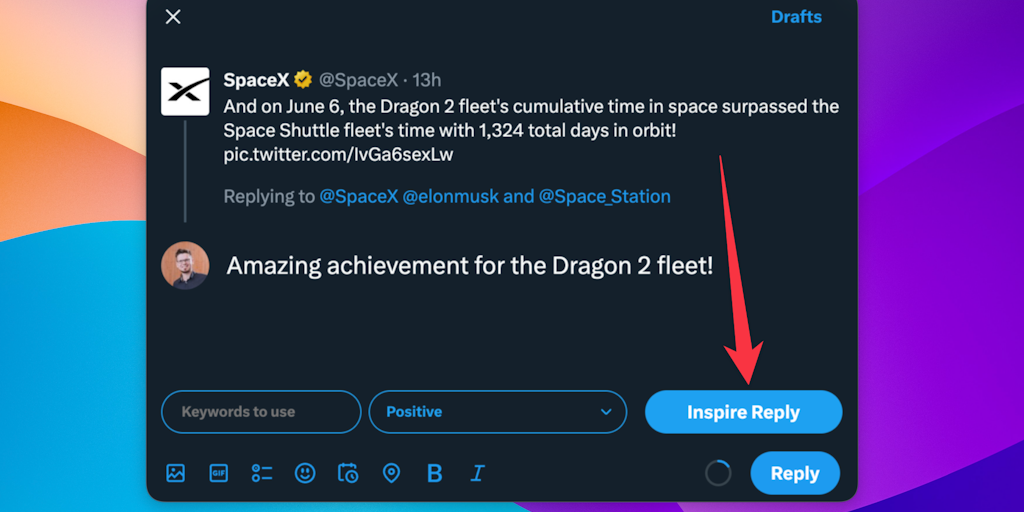Close the reply composer with X

(173, 17)
